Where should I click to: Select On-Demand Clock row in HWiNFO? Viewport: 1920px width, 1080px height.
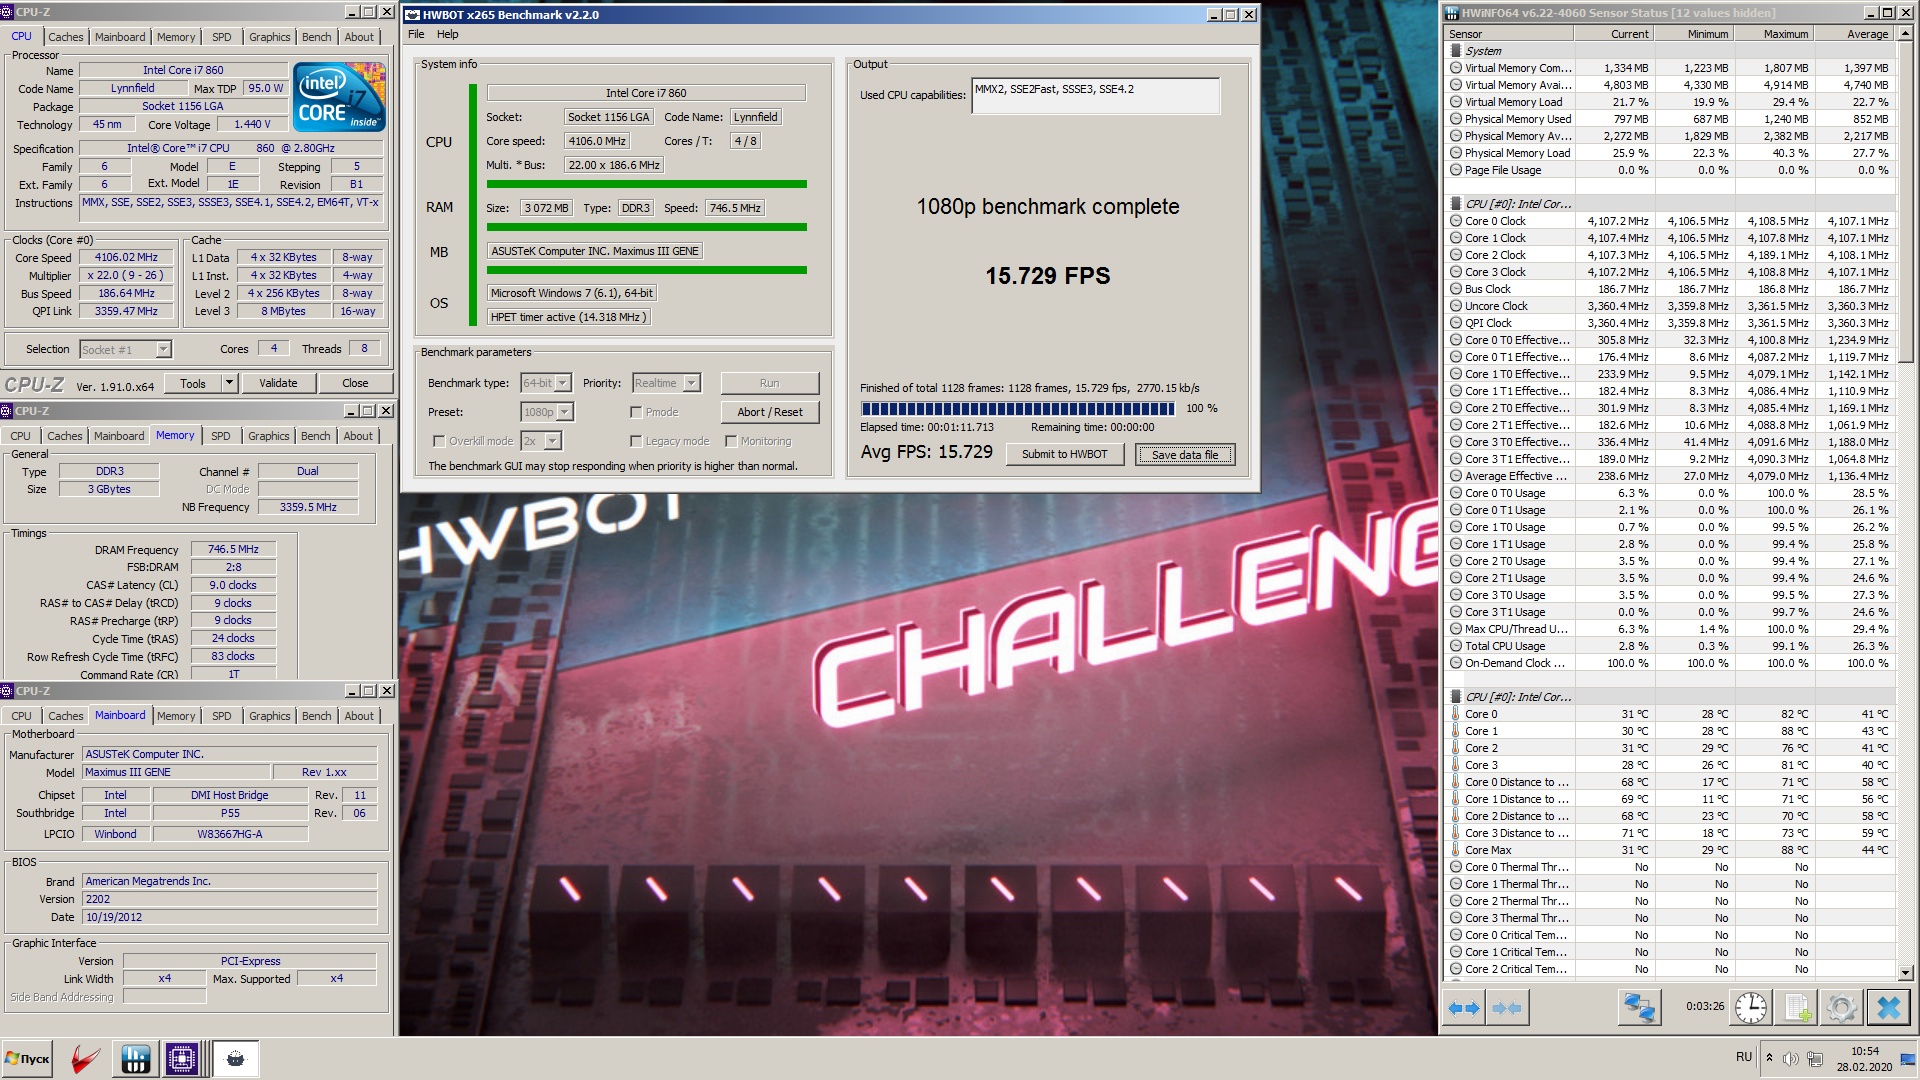tap(1670, 663)
